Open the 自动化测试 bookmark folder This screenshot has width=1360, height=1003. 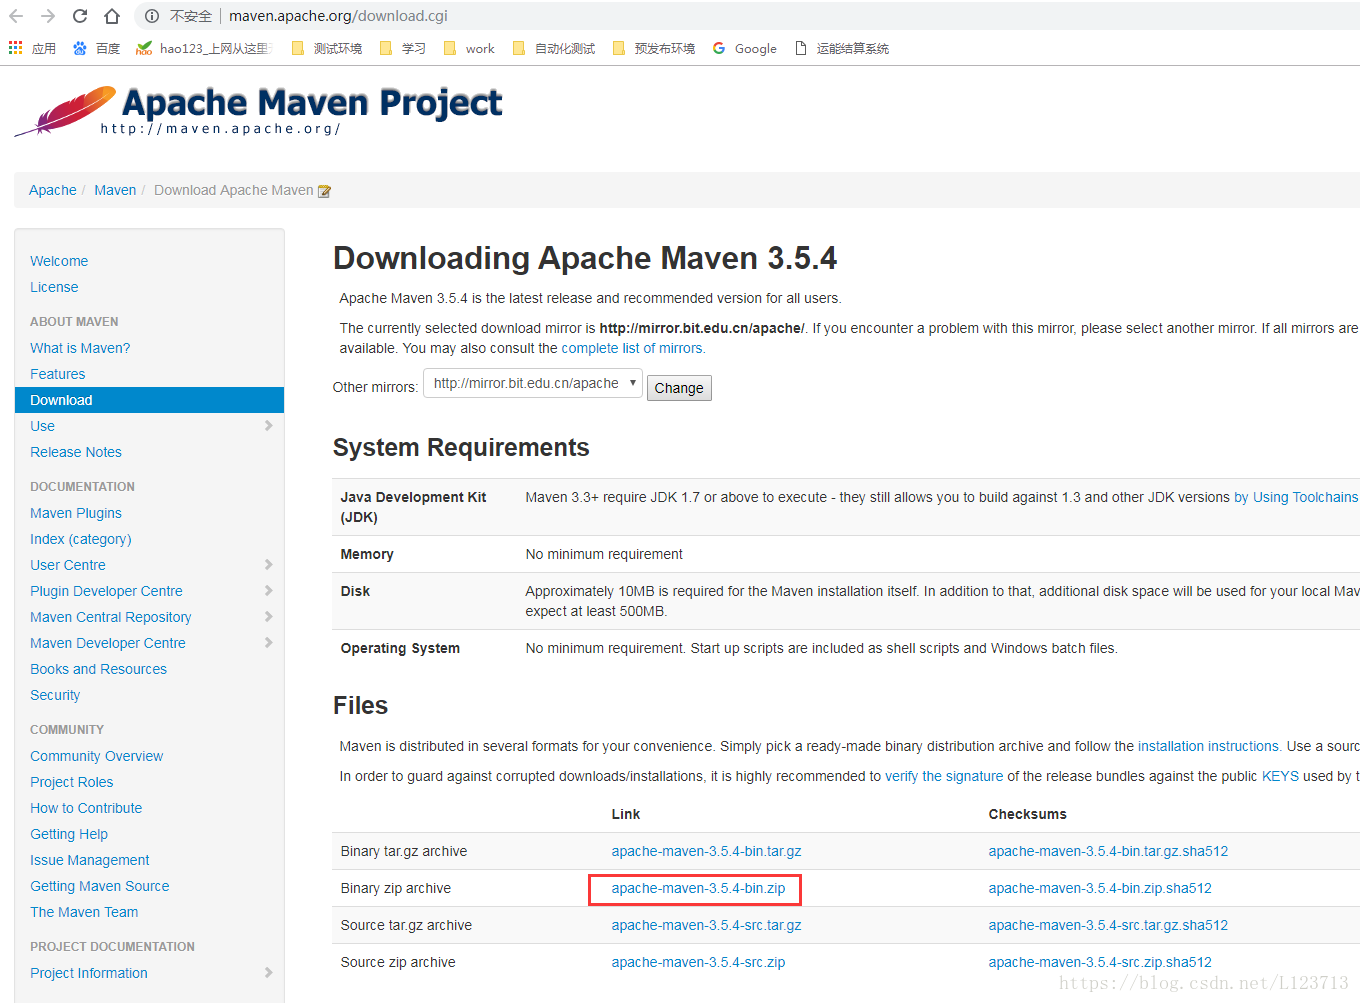tap(553, 48)
